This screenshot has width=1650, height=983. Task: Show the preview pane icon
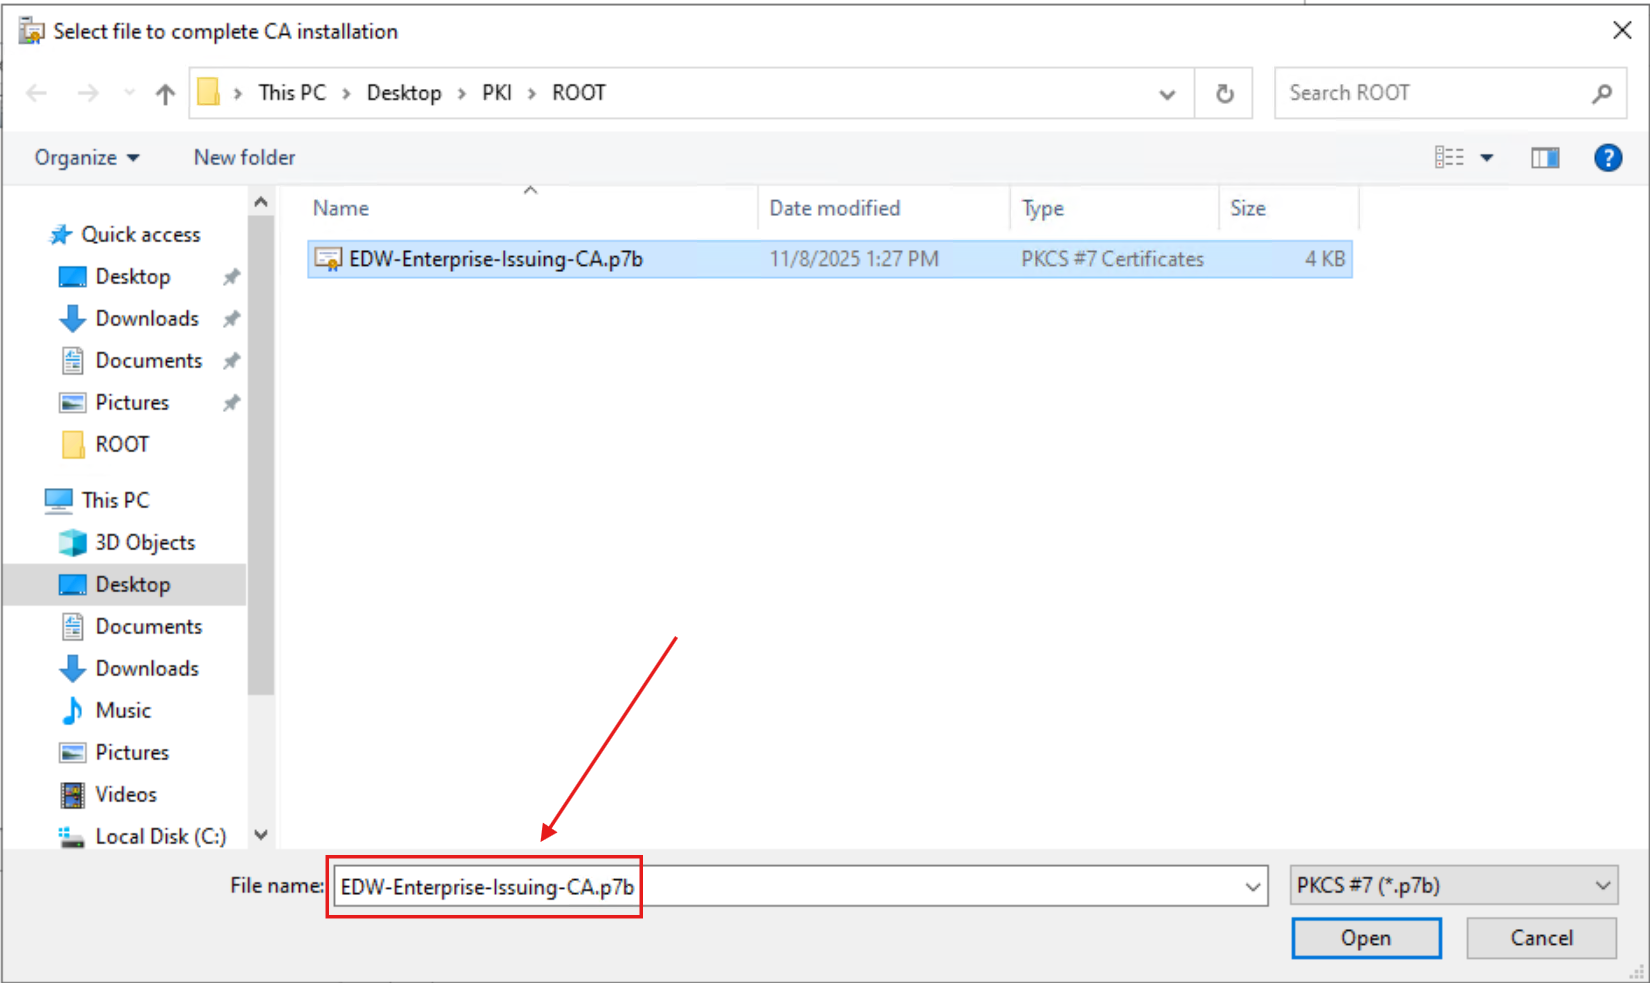[1544, 157]
